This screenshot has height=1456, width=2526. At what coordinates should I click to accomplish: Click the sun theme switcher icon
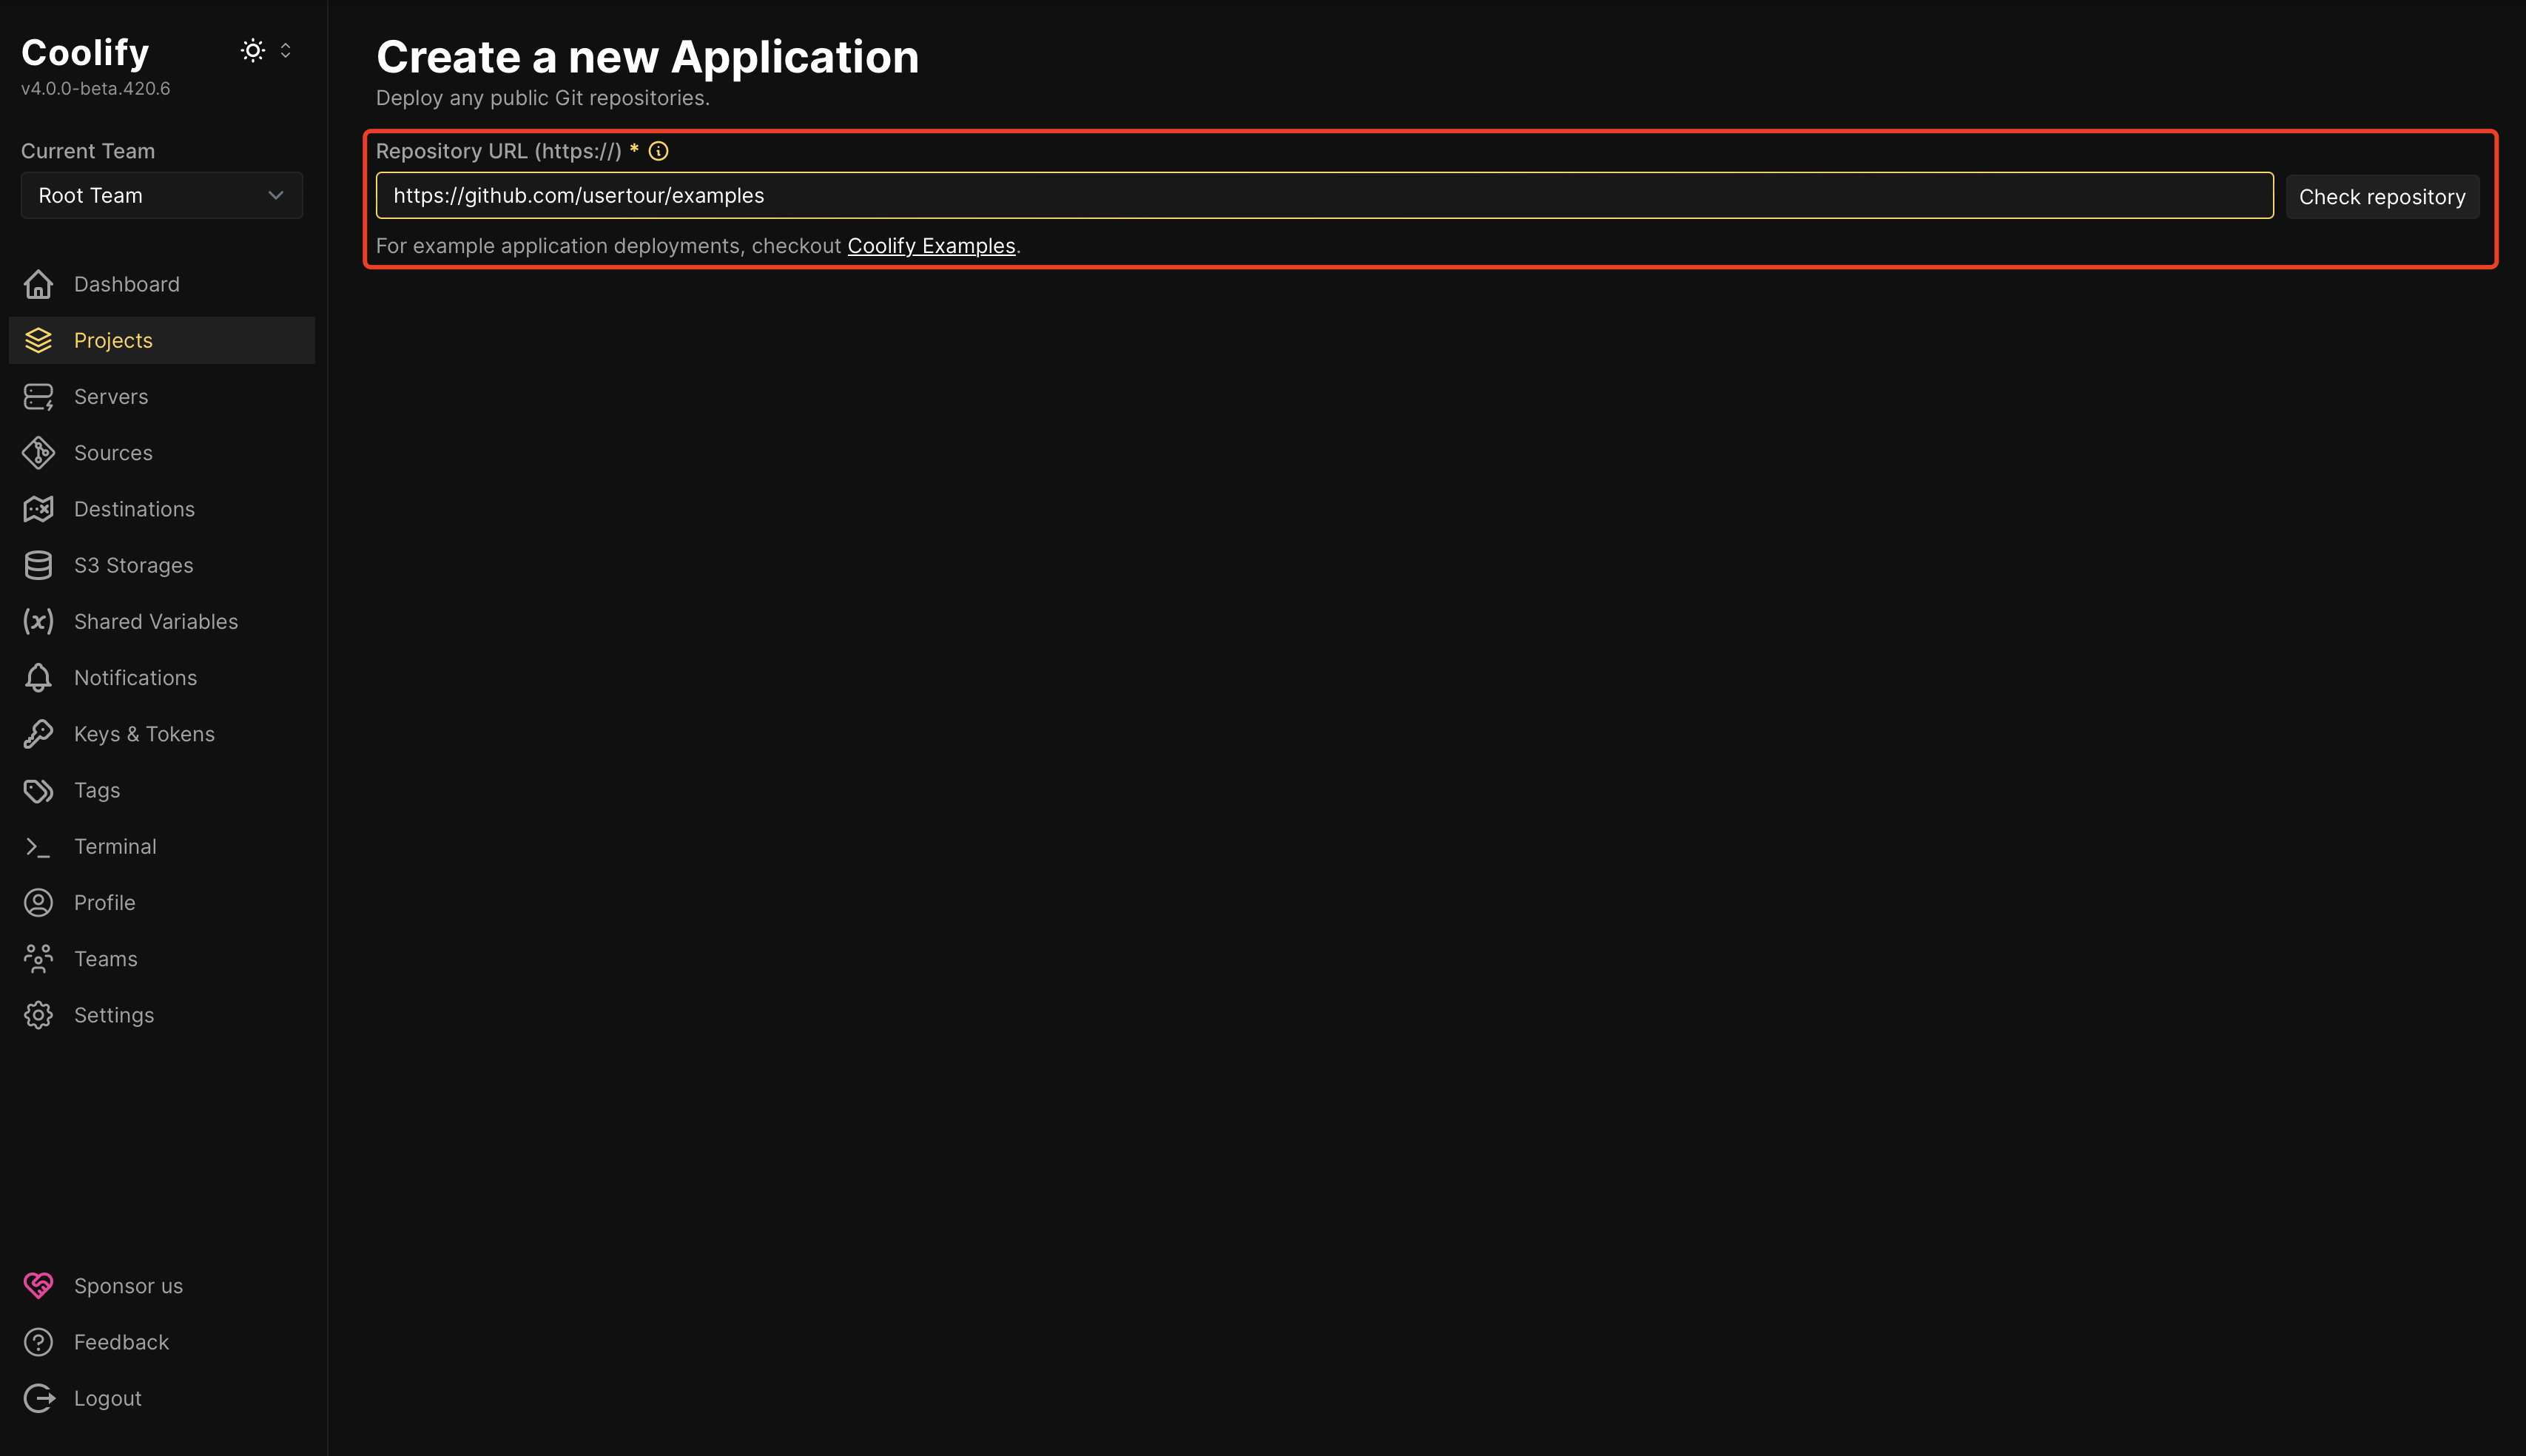[x=253, y=51]
